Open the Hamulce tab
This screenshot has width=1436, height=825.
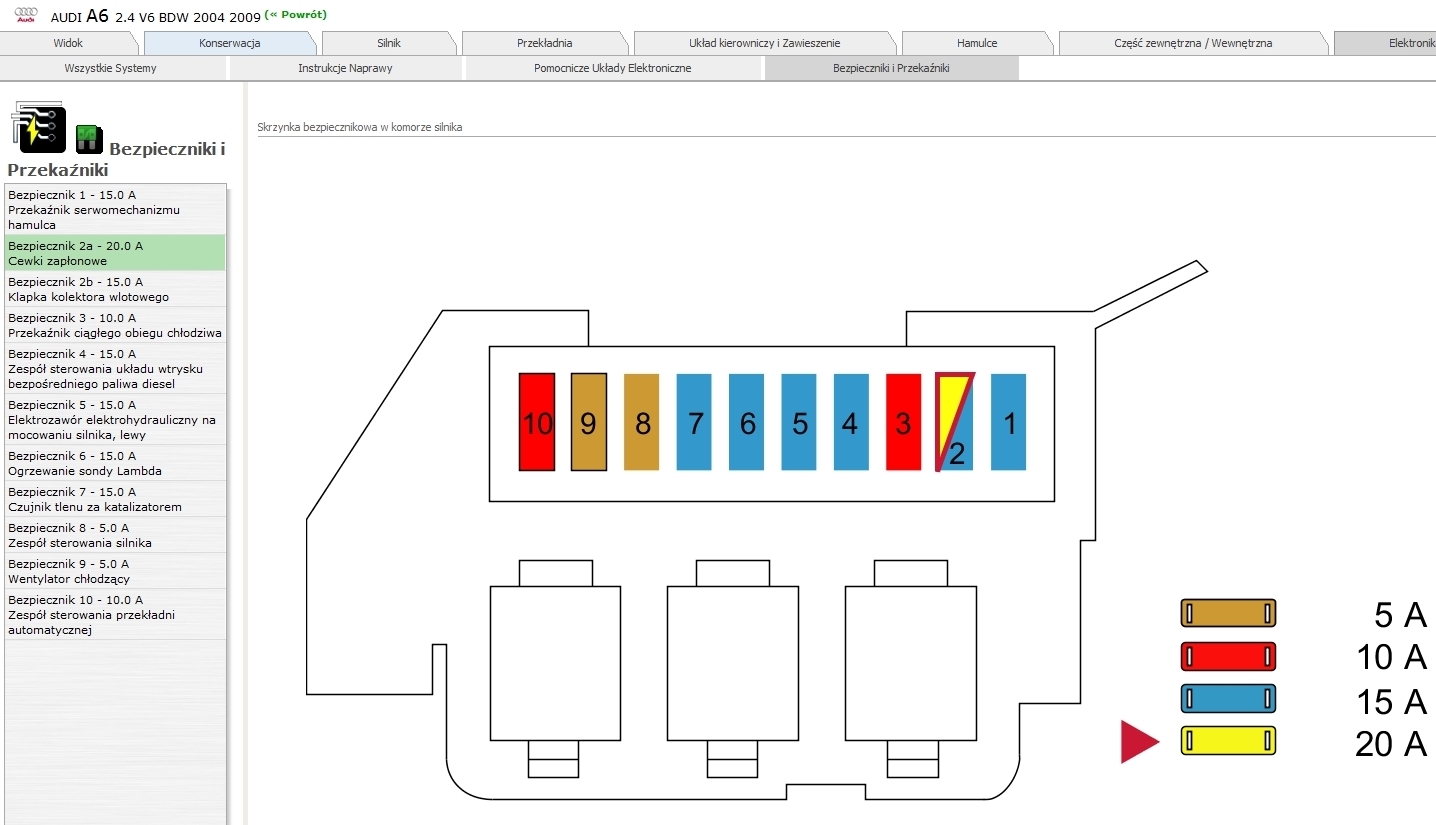(x=977, y=42)
